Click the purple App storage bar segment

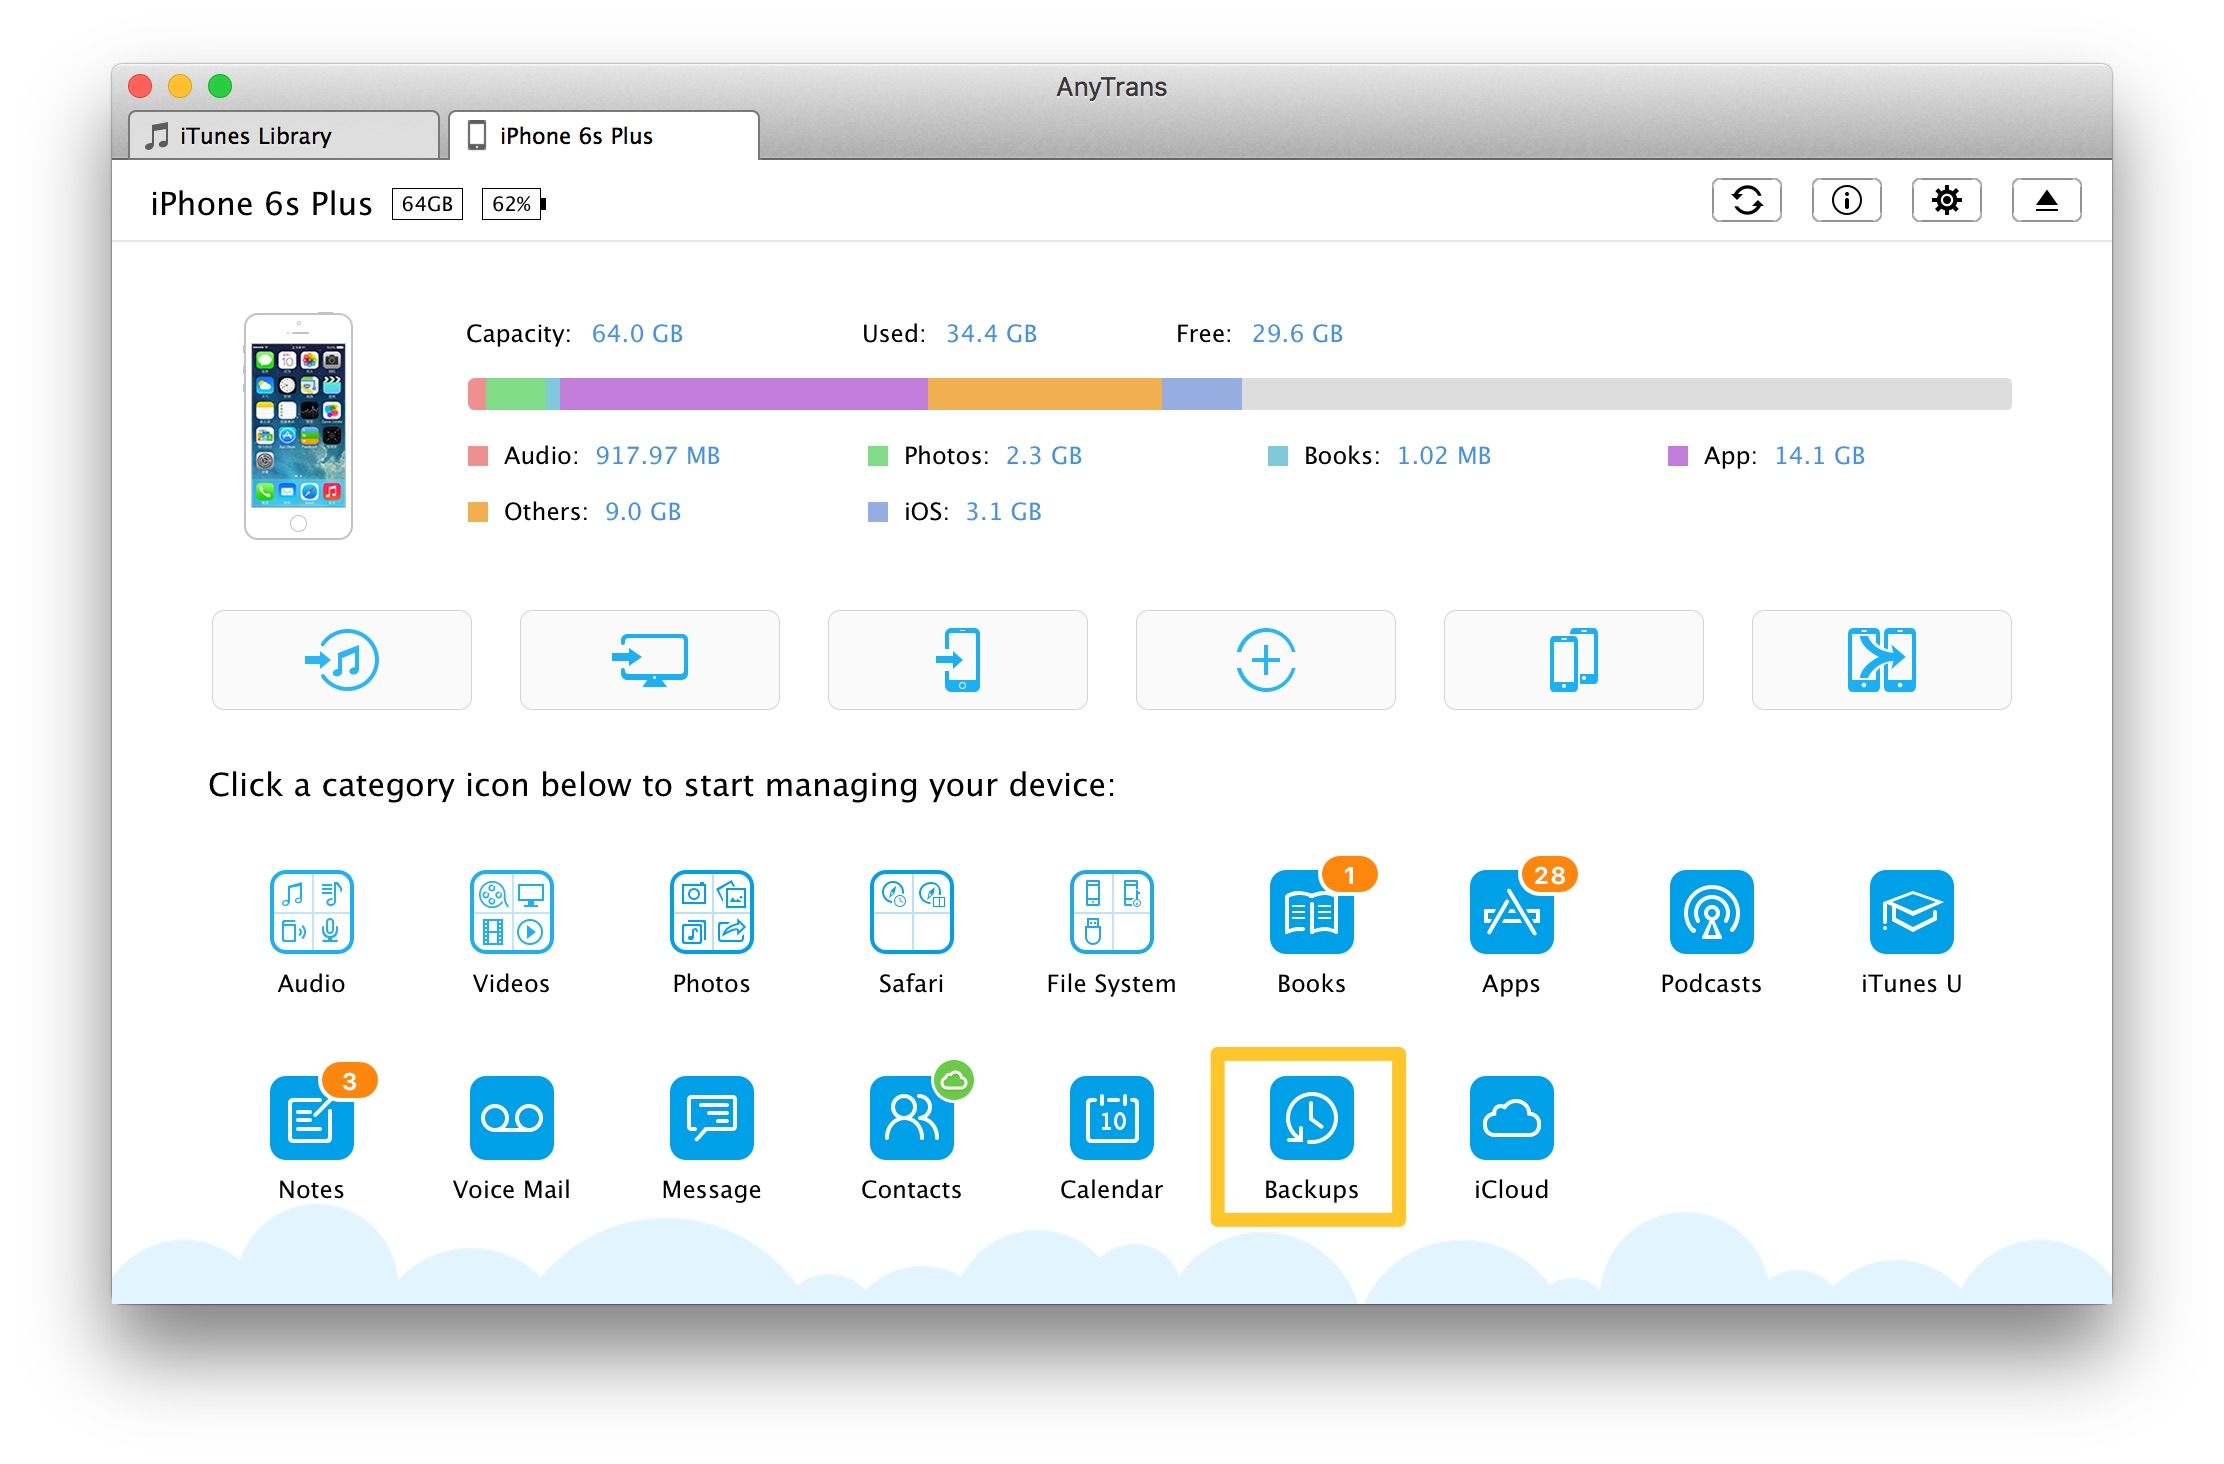pos(743,394)
